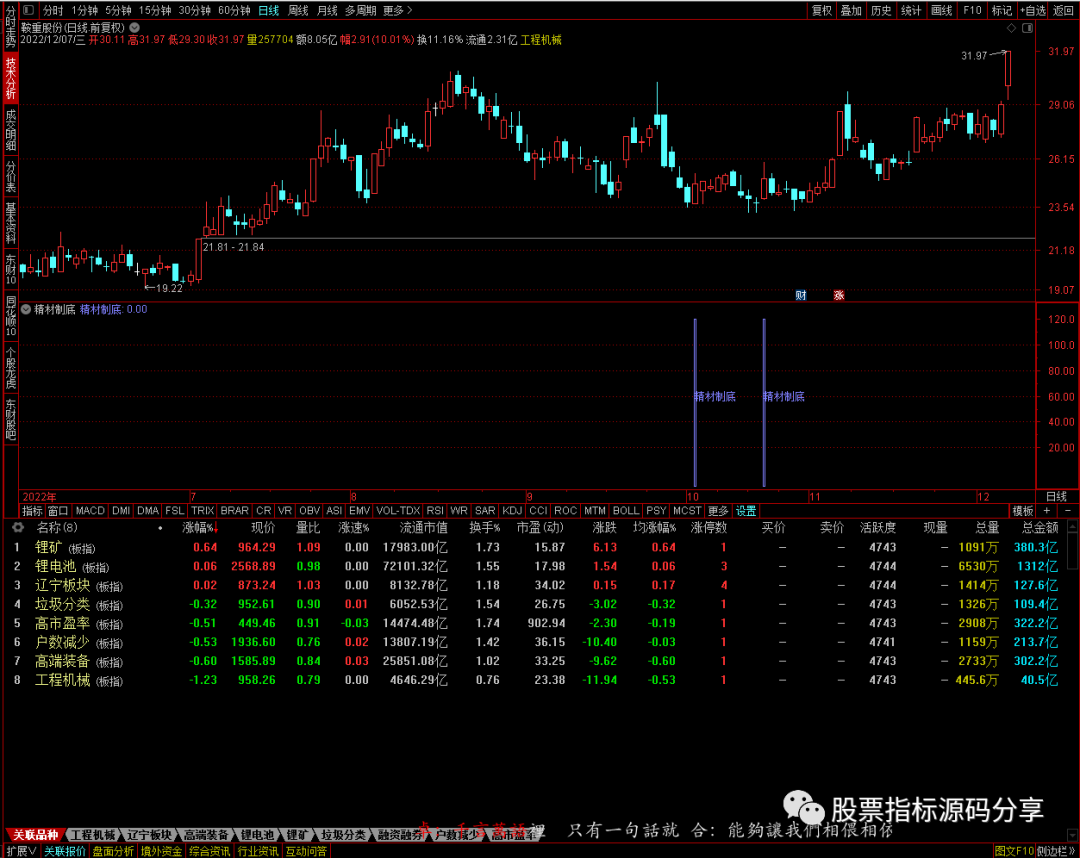The image size is (1080, 858).
Task: Click the 画线 draw line button
Action: pyautogui.click(x=942, y=10)
